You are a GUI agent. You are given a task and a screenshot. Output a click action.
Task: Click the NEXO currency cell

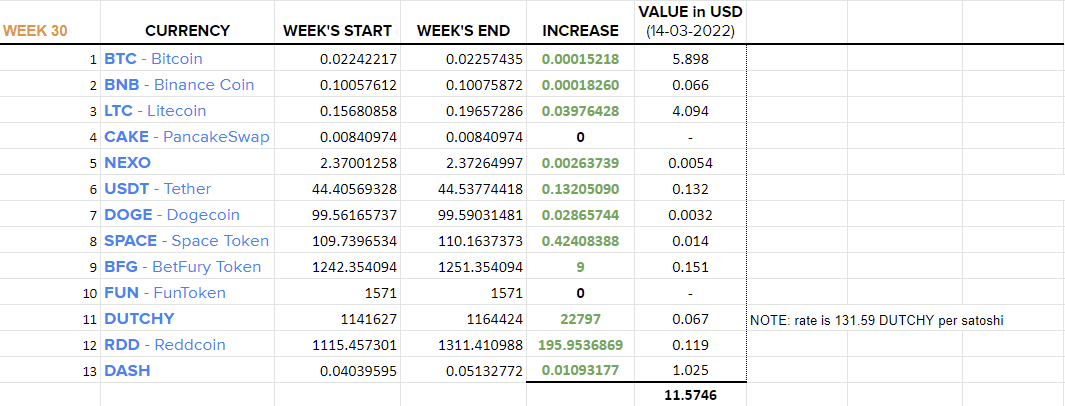187,163
